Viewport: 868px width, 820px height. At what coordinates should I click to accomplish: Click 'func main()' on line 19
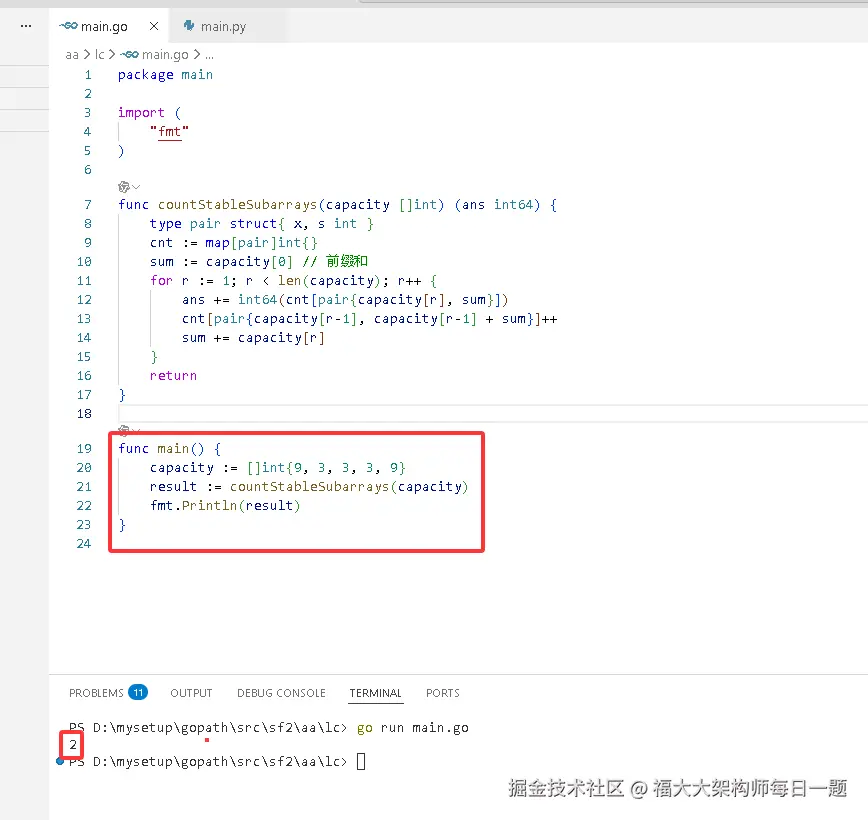pyautogui.click(x=161, y=448)
